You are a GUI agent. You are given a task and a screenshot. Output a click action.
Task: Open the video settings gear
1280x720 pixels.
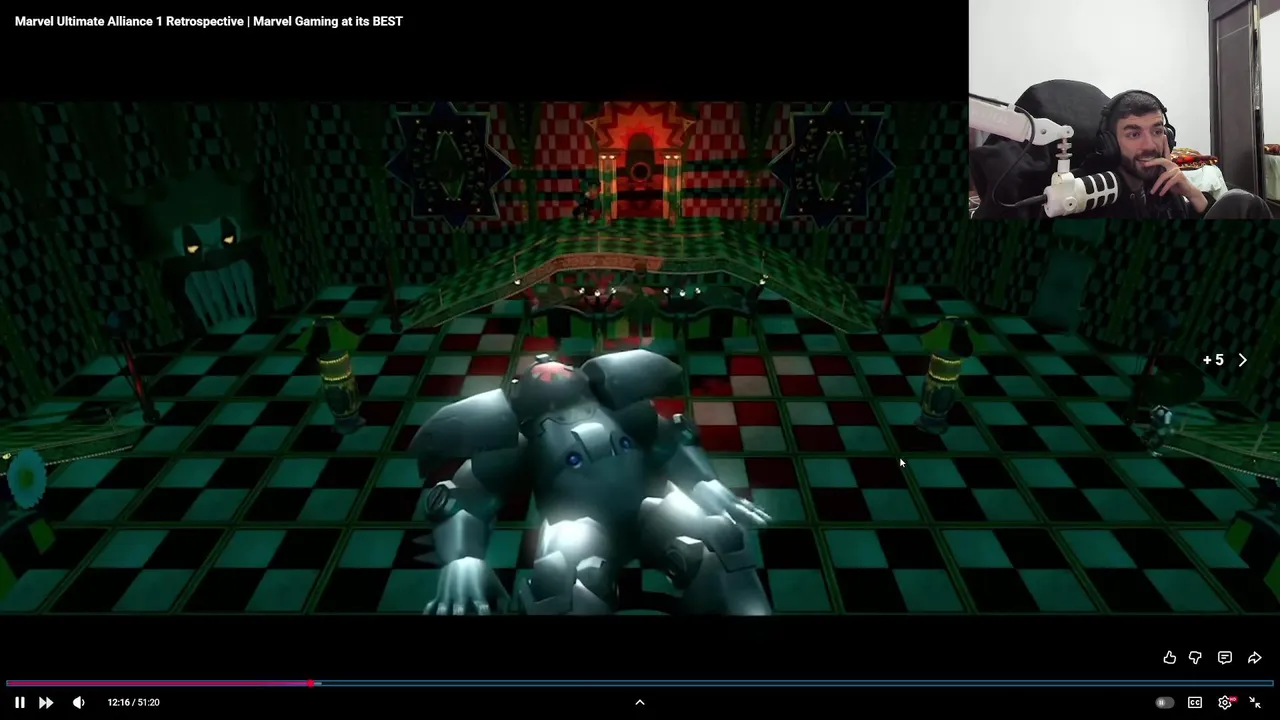[x=1225, y=702]
